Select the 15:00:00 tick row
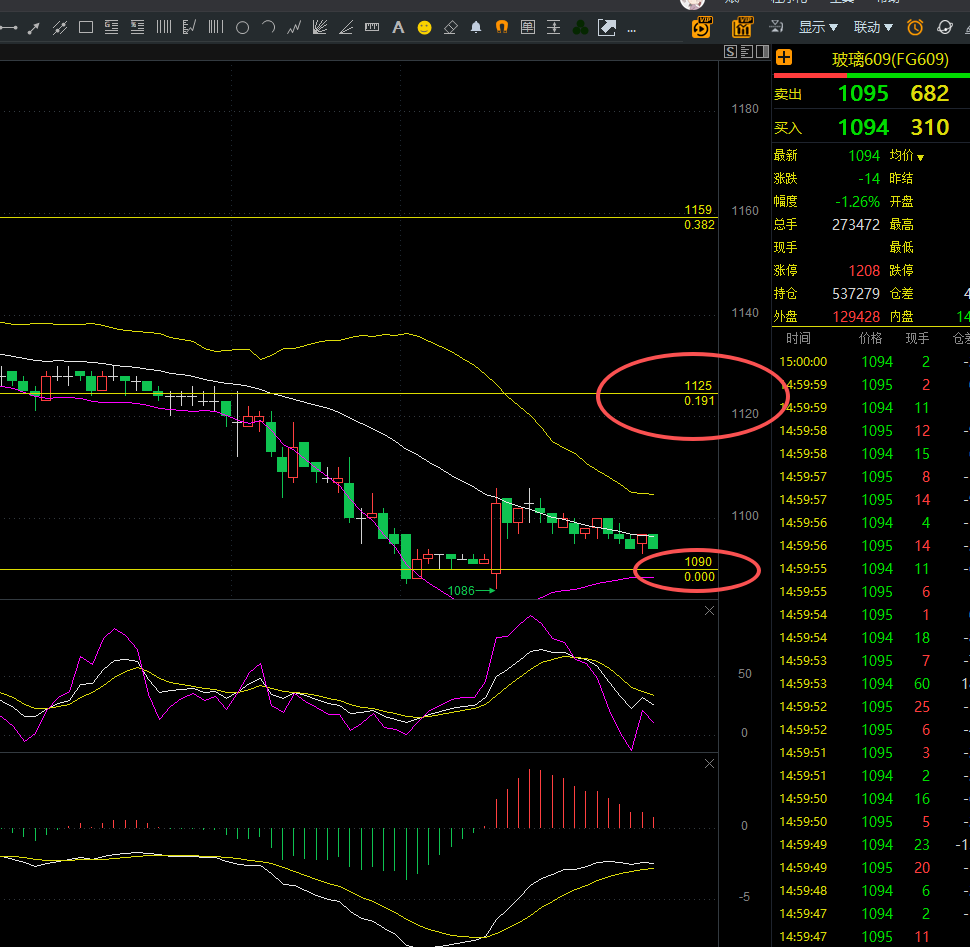Viewport: 970px width, 947px height. click(x=871, y=362)
